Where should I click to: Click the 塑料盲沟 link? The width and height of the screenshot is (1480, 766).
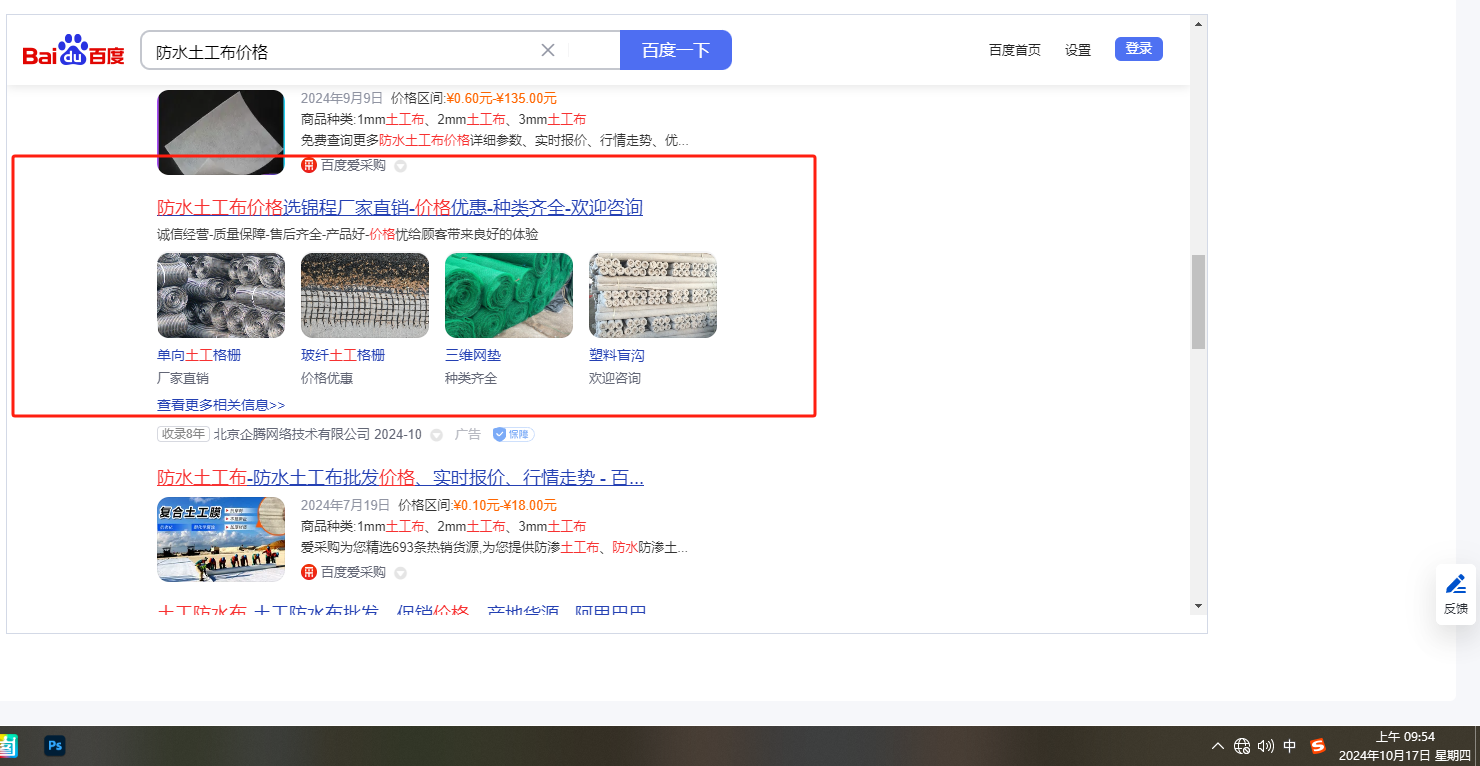click(617, 355)
